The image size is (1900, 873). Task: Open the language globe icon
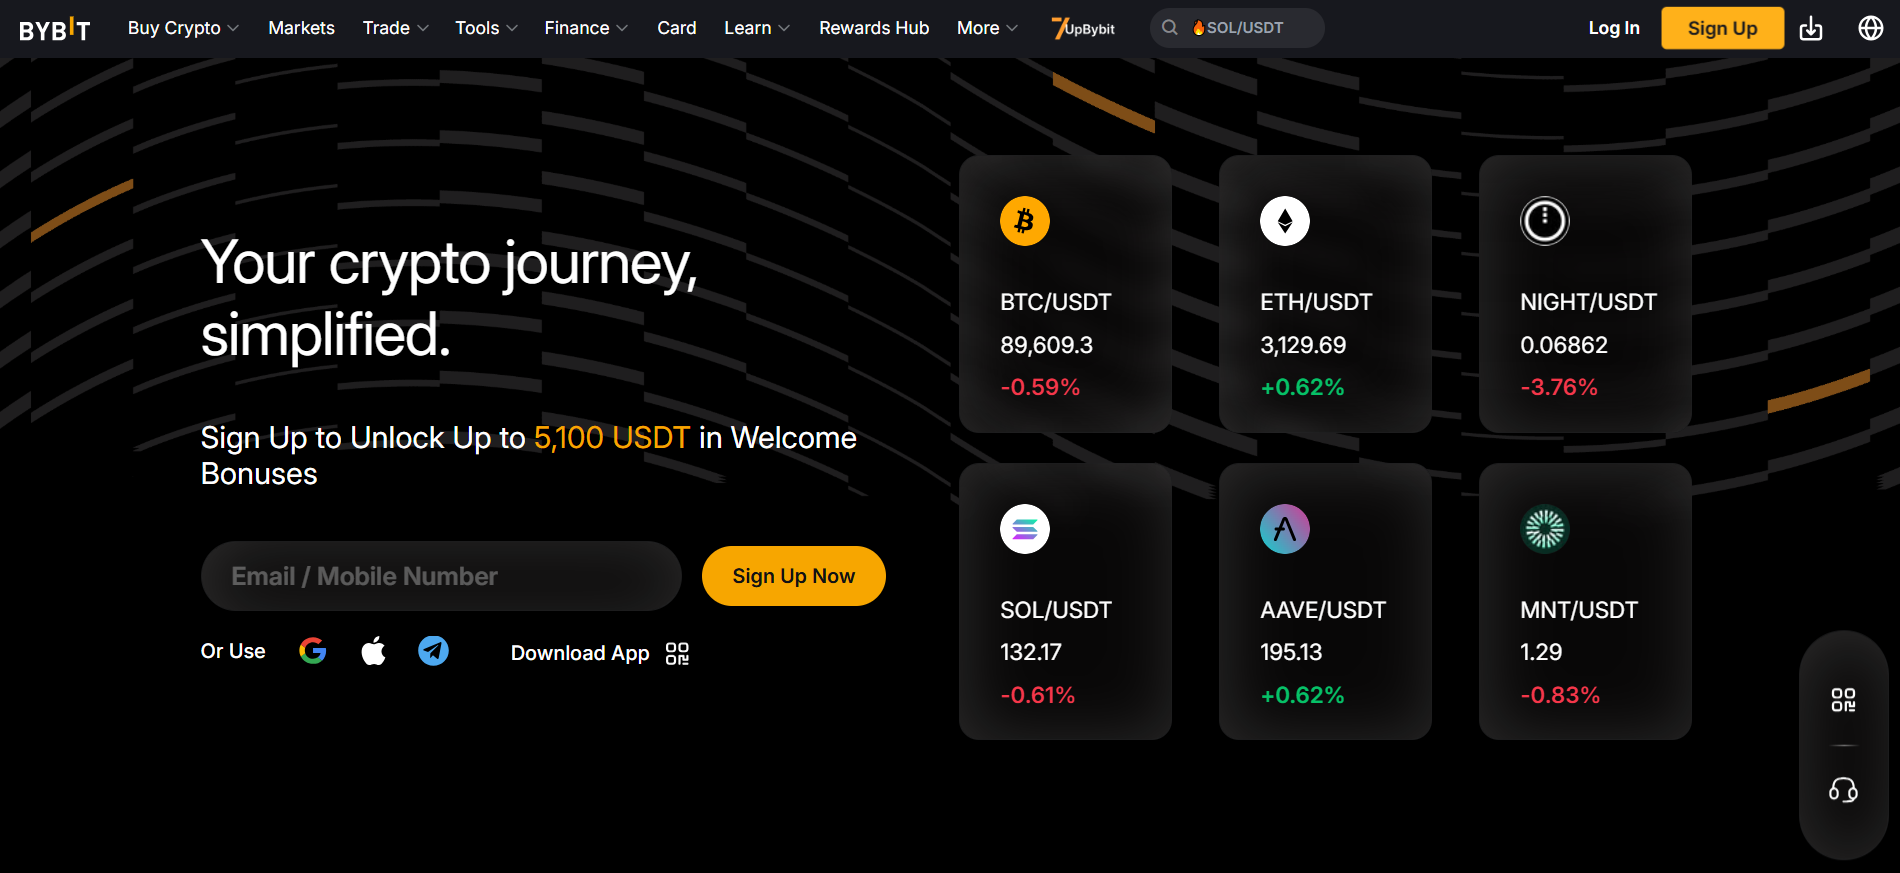1871,28
